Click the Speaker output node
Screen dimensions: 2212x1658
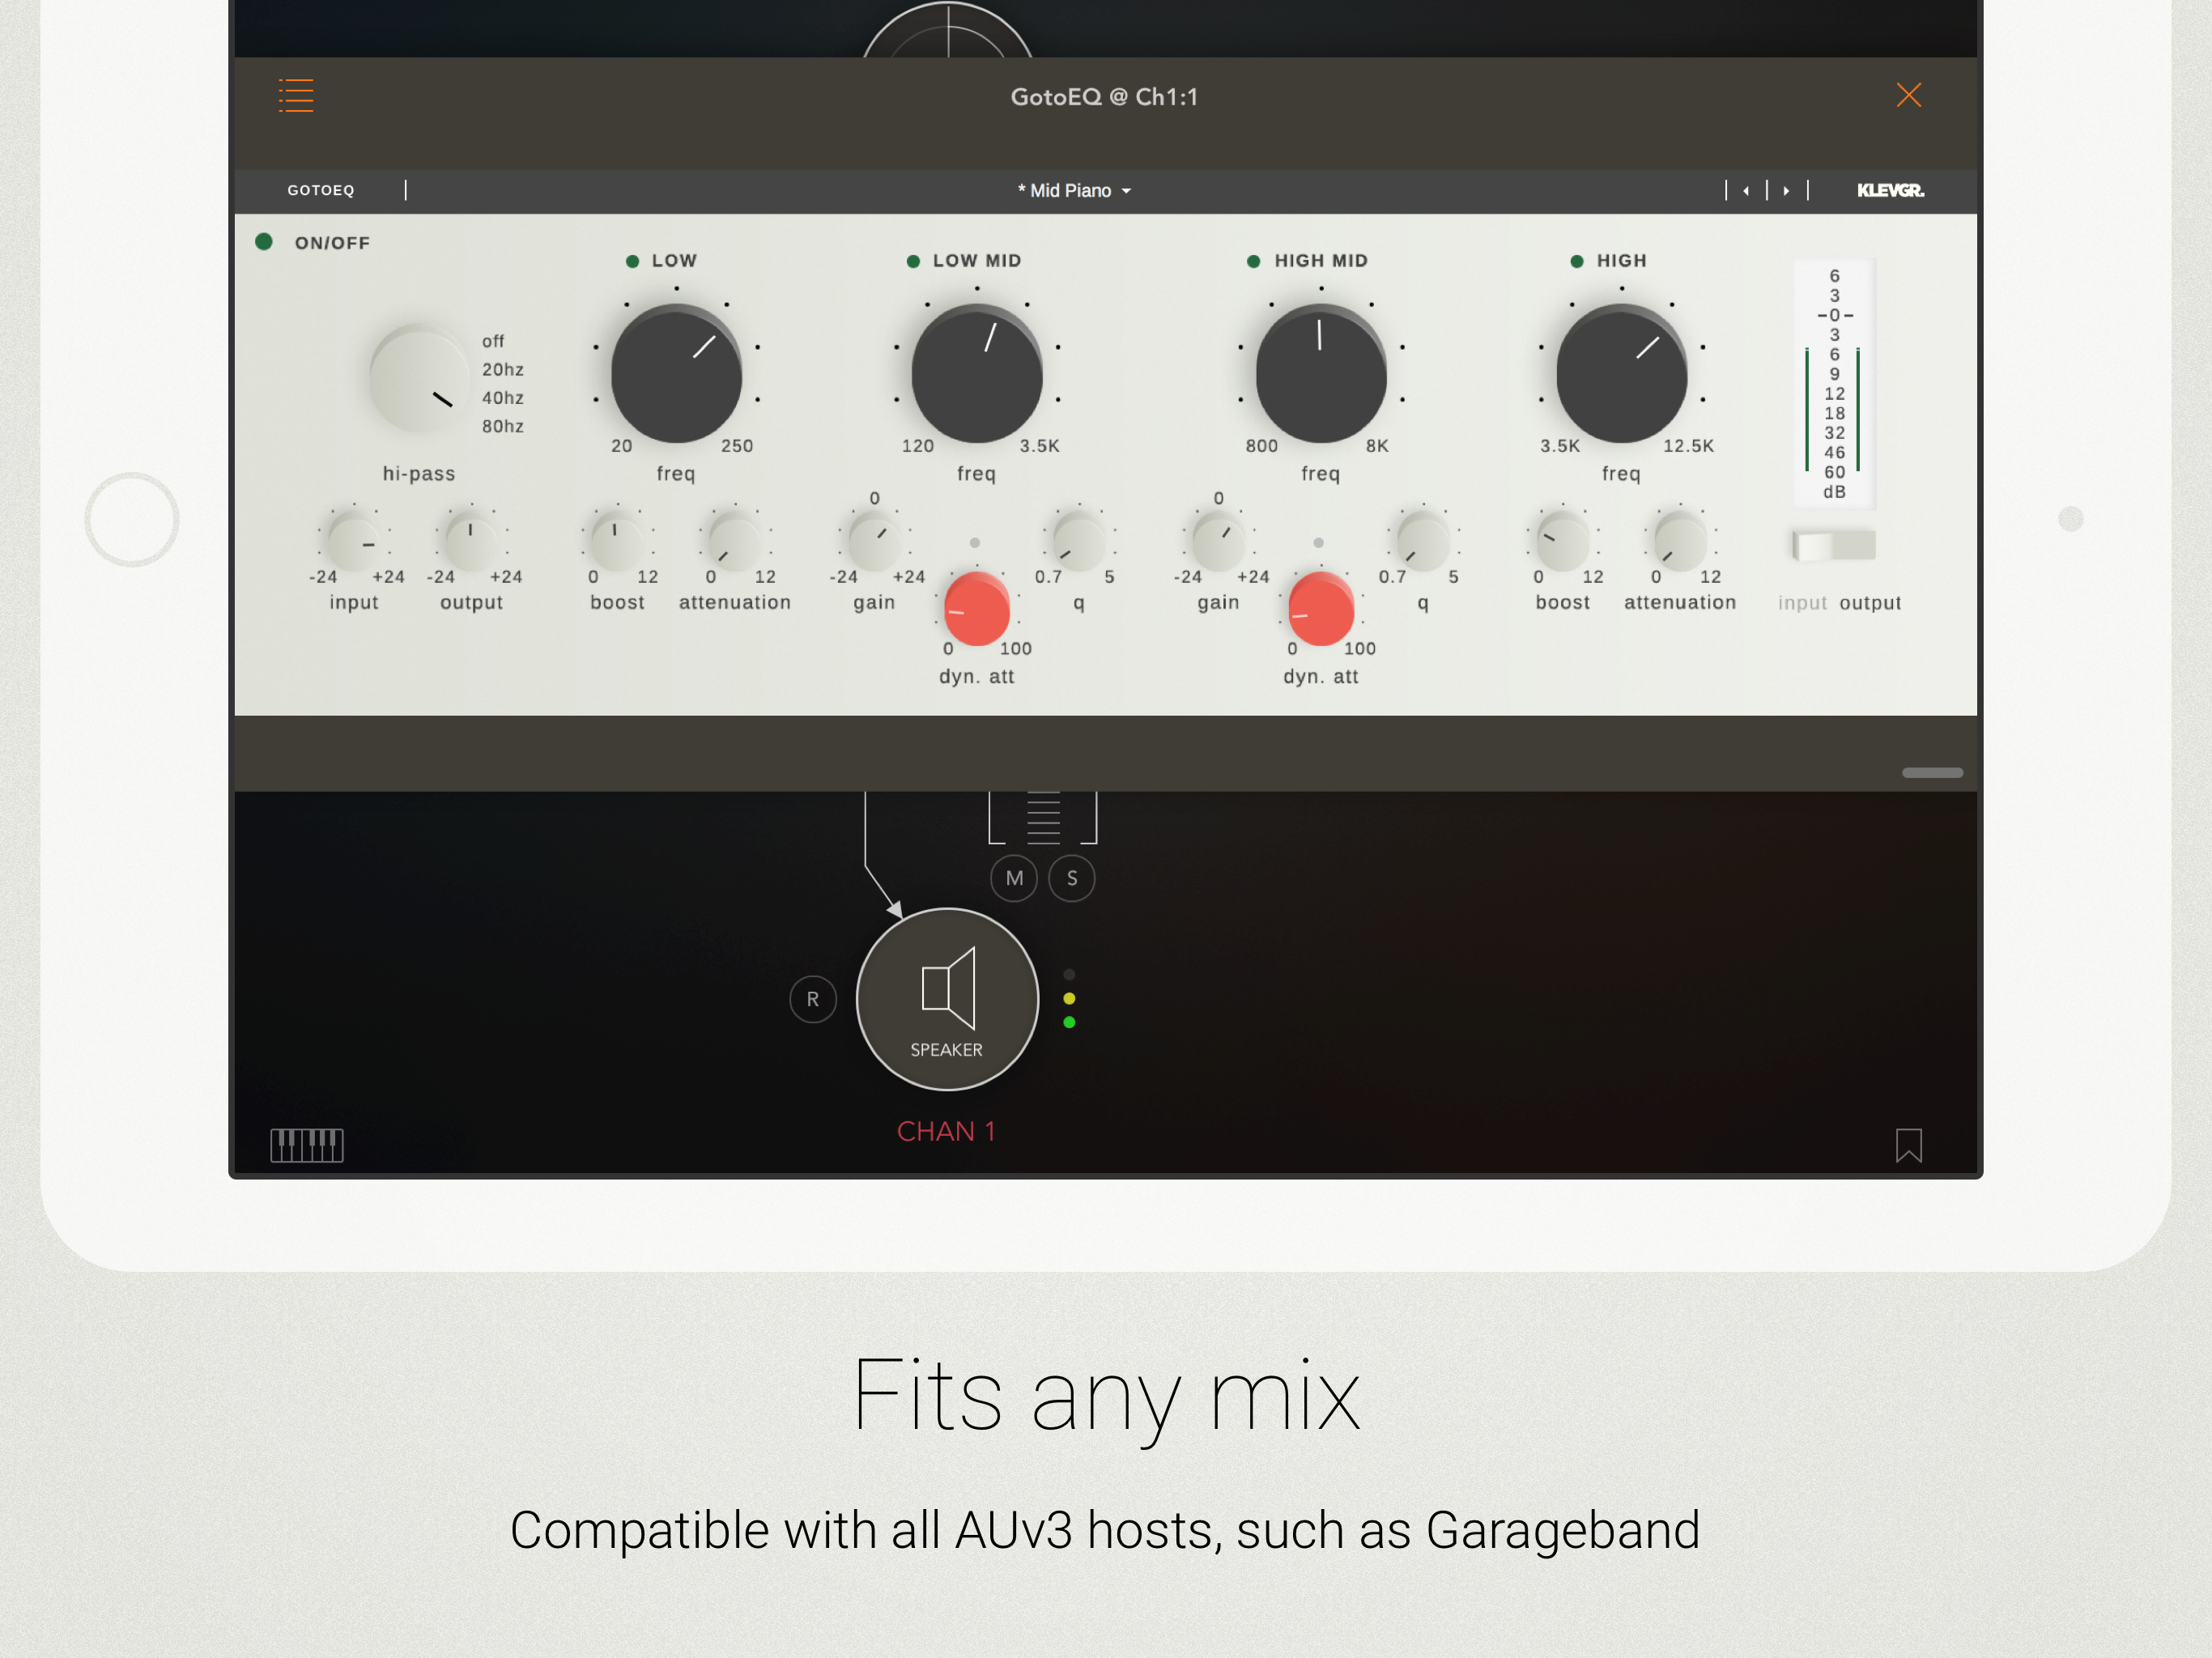(x=947, y=998)
